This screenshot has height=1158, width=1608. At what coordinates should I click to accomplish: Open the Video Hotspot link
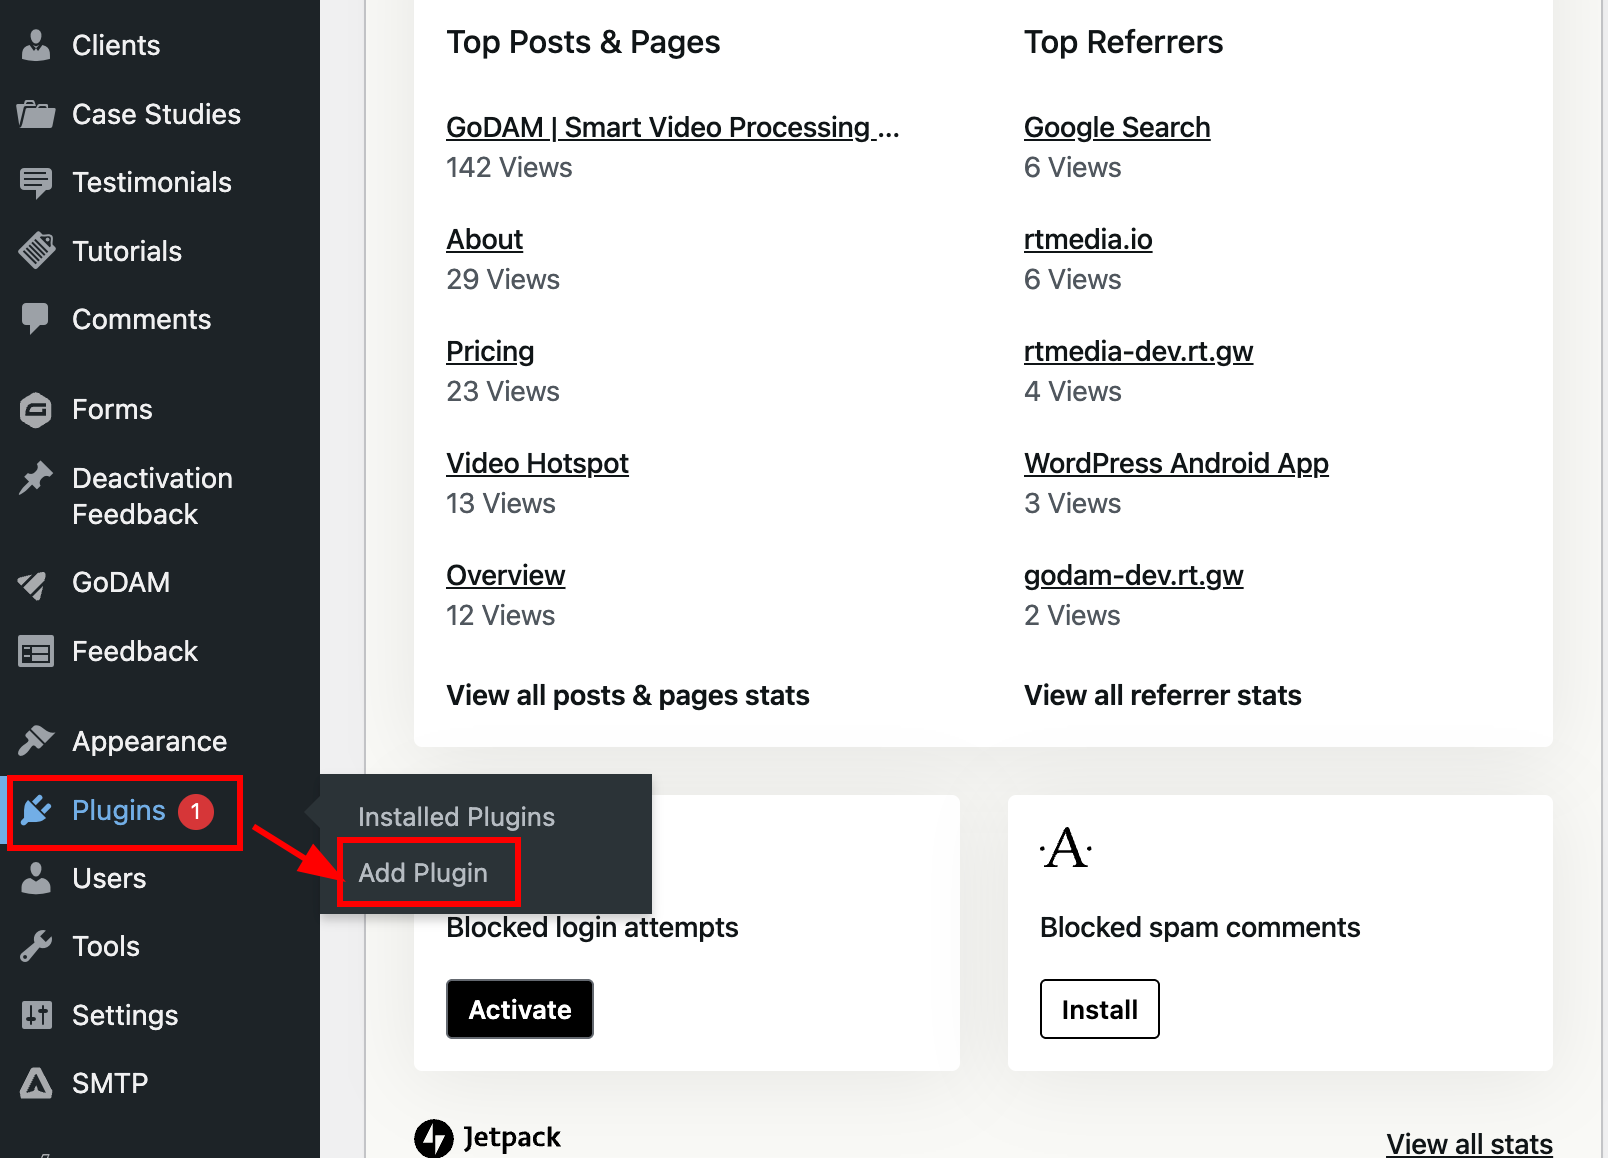point(537,463)
